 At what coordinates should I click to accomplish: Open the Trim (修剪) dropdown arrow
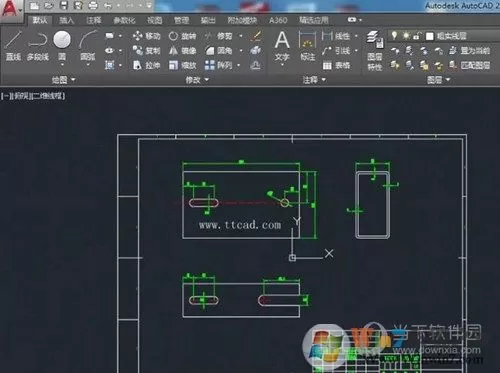(x=241, y=36)
